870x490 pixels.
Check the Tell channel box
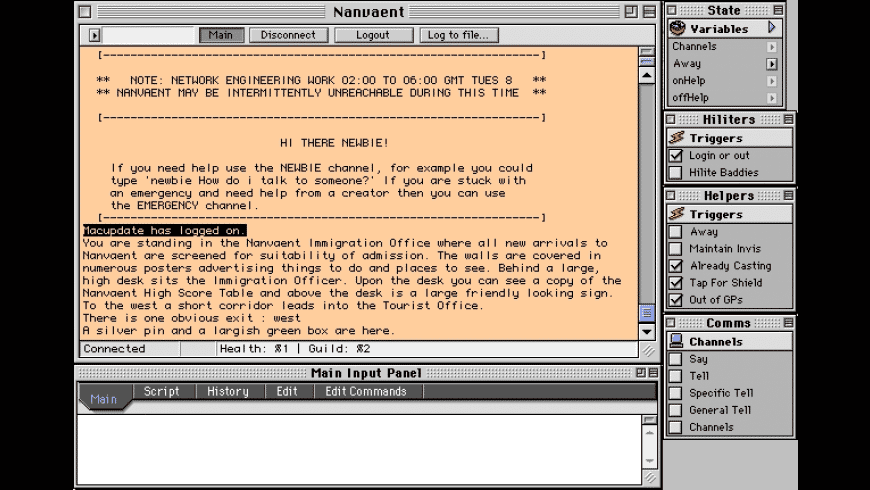[x=675, y=376]
